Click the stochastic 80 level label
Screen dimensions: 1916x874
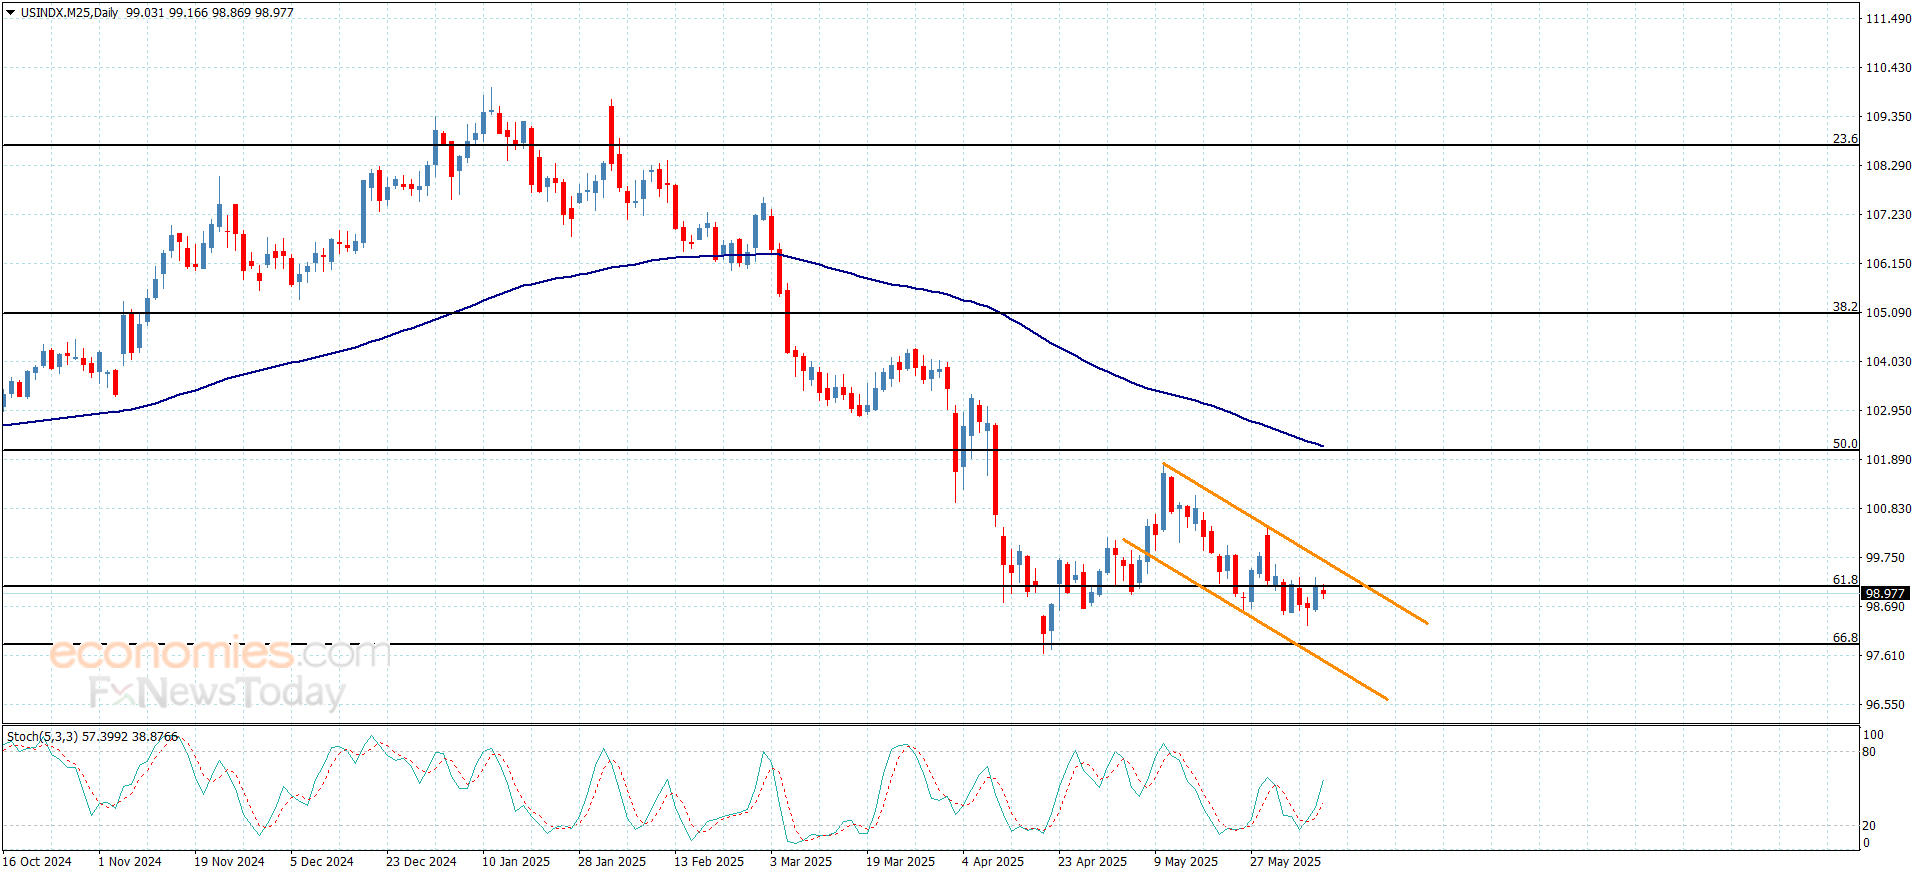1869,752
